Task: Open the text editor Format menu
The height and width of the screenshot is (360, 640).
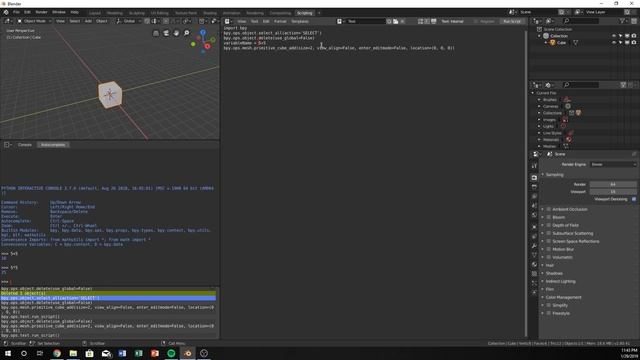Action: pos(280,21)
